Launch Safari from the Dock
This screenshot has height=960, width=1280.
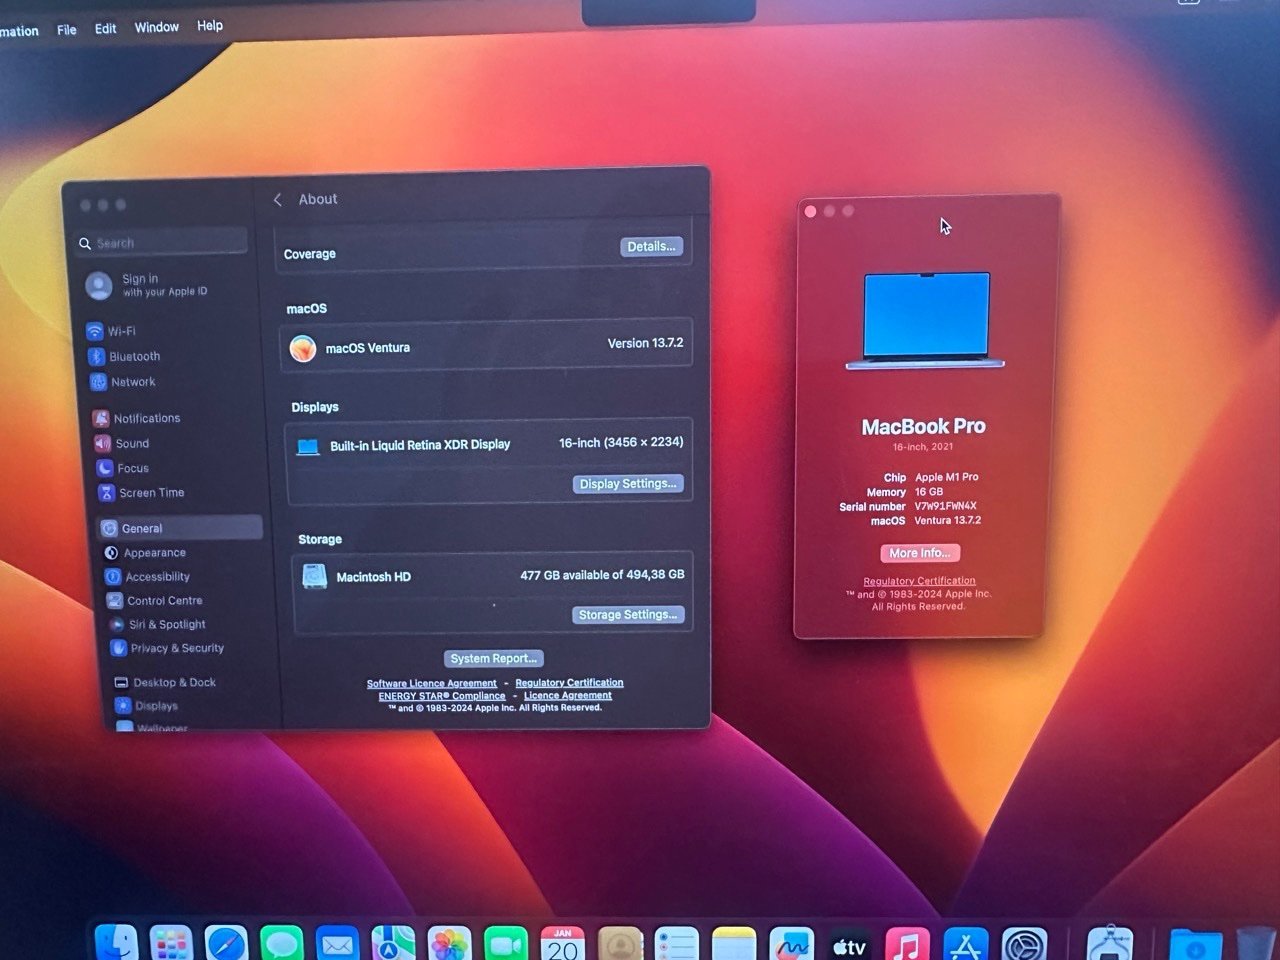point(226,943)
